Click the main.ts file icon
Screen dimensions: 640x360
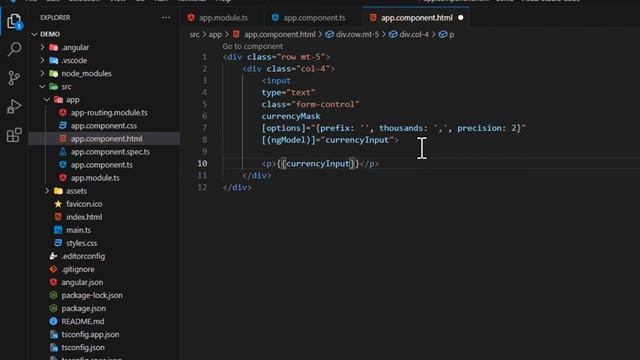[58, 230]
